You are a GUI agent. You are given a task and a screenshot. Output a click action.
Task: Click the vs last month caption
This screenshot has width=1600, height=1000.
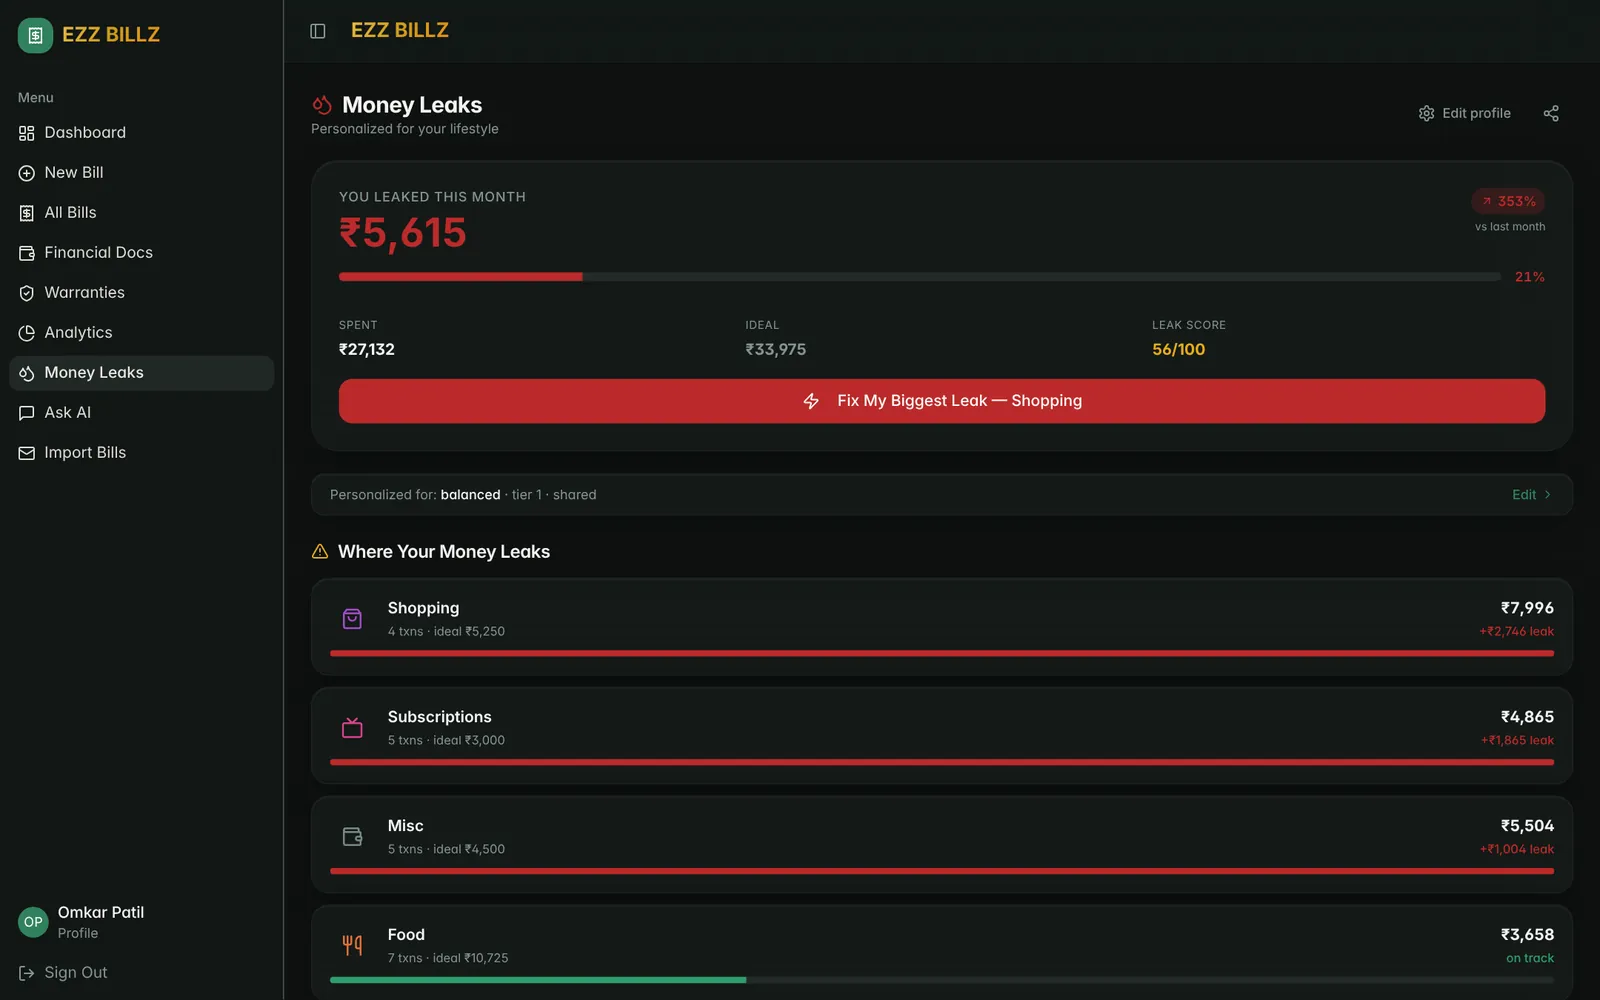[1510, 227]
